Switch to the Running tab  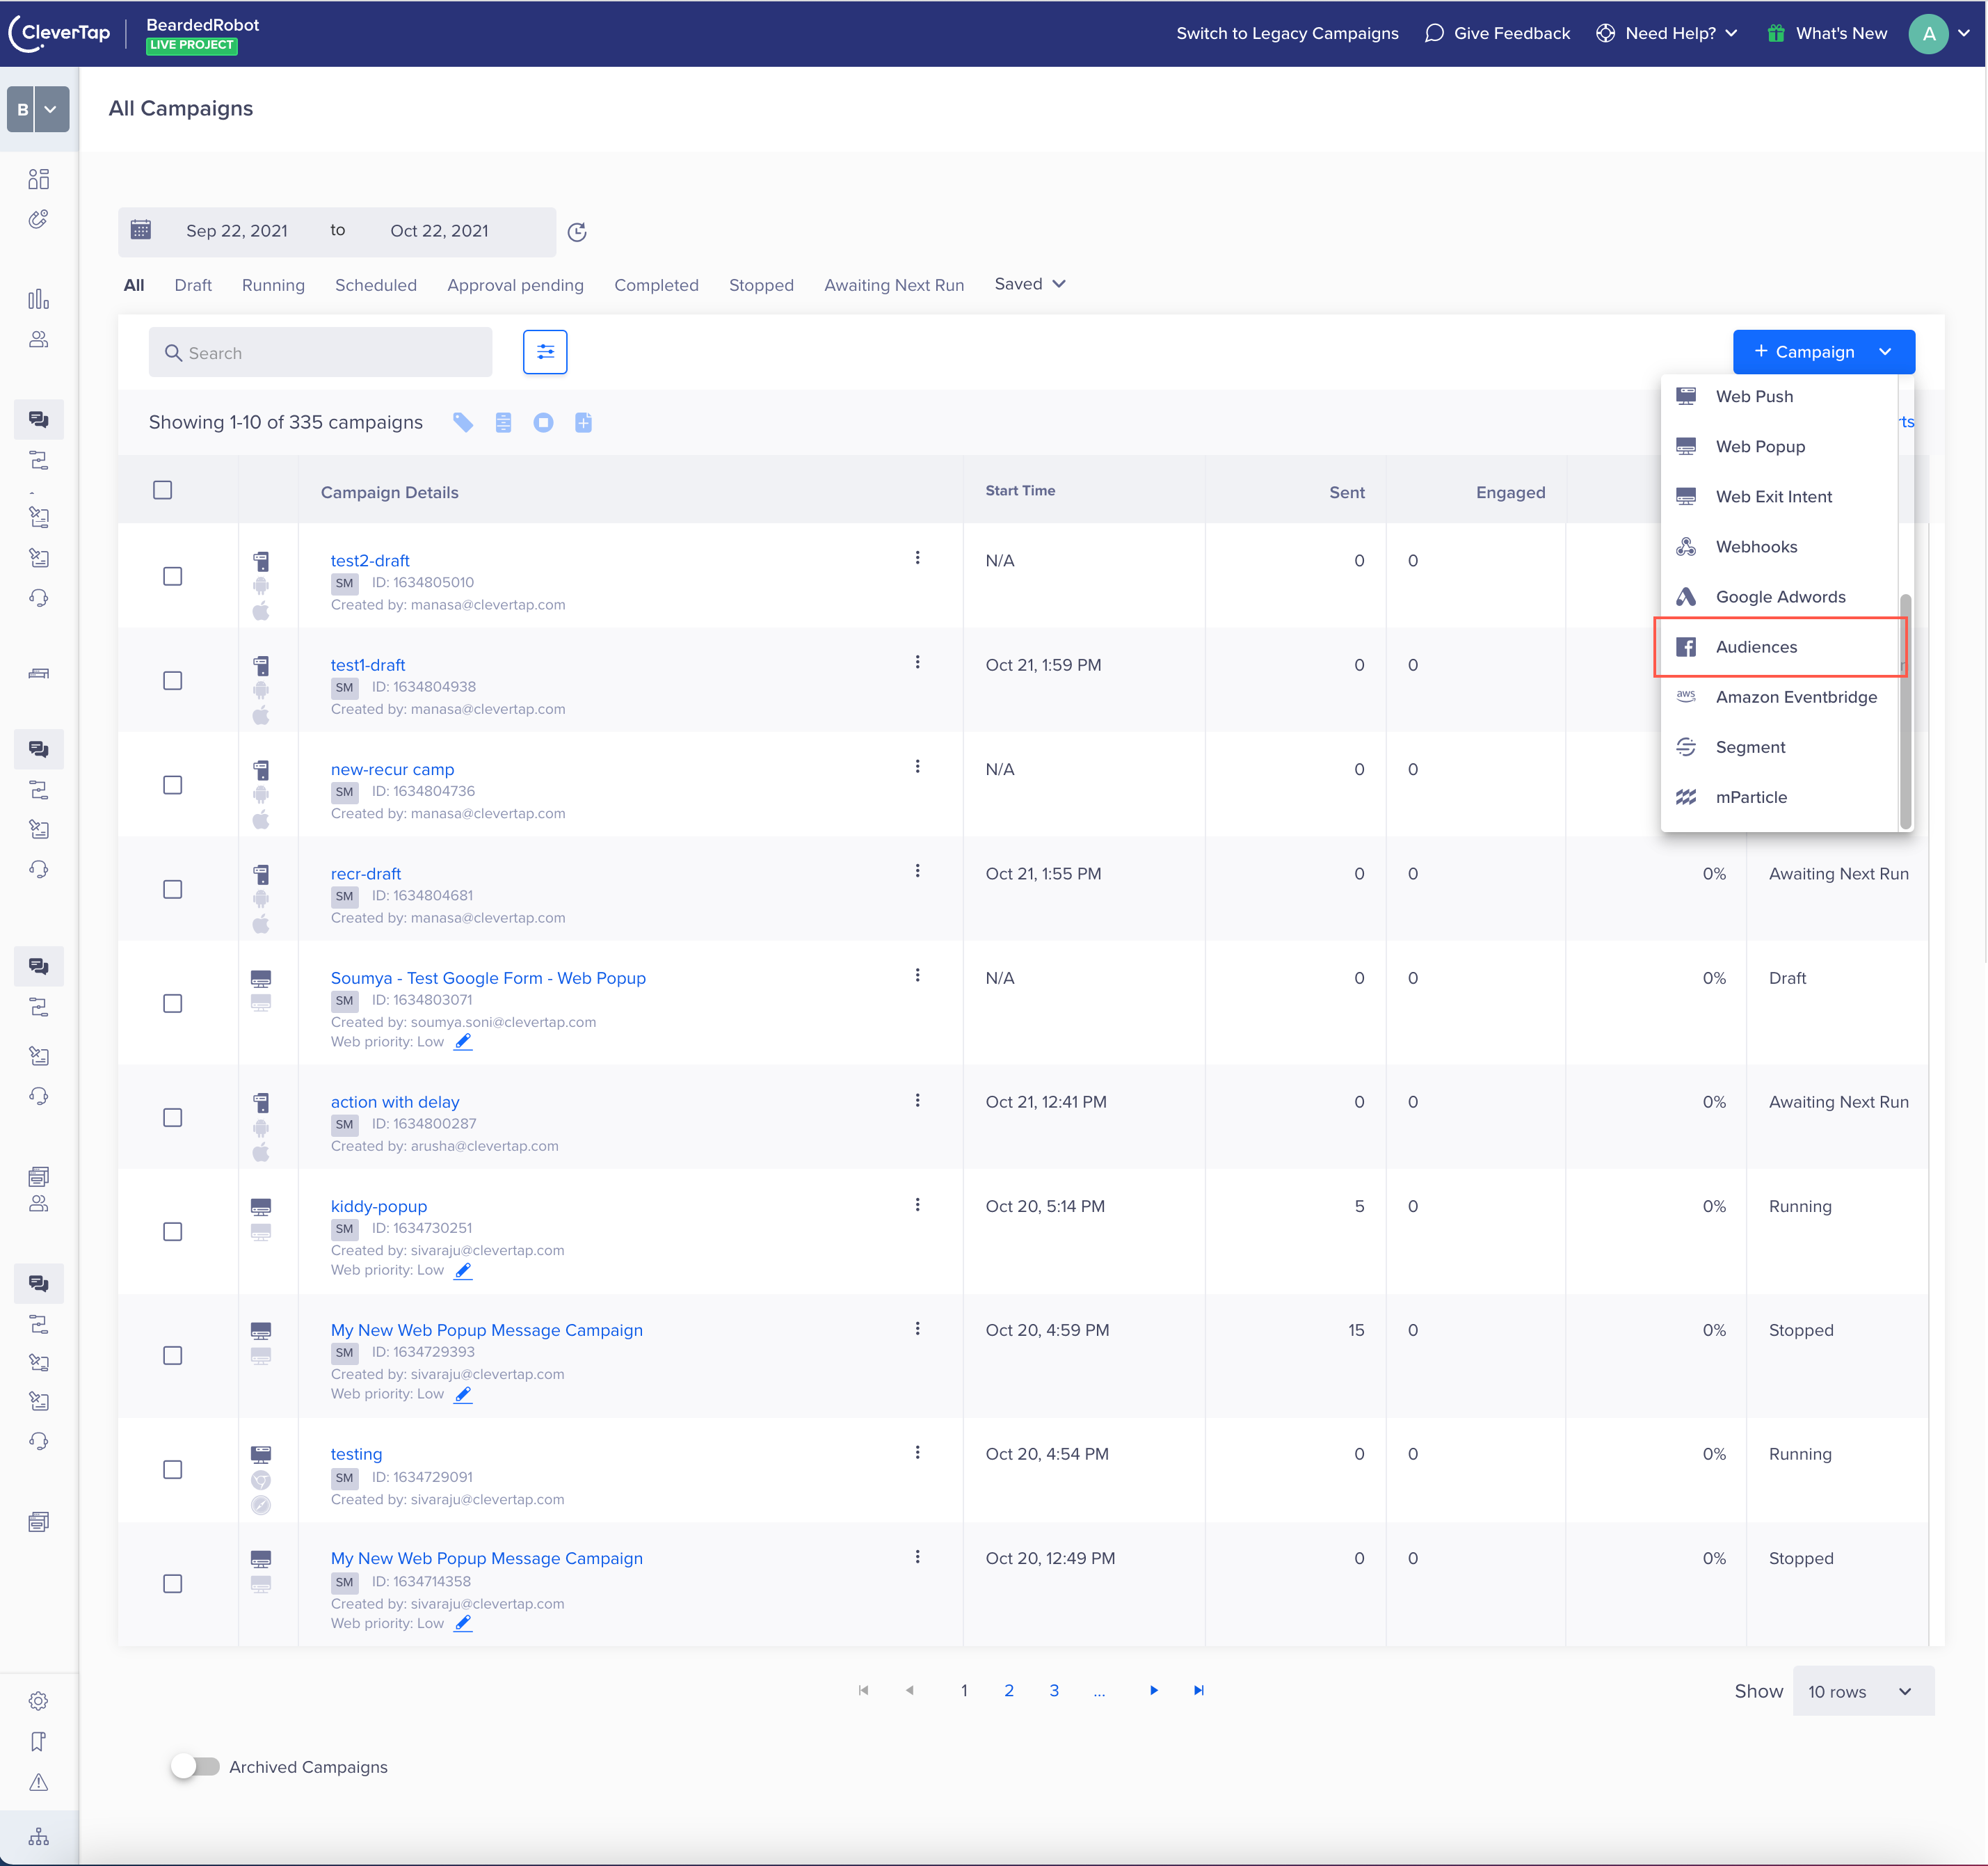click(273, 285)
